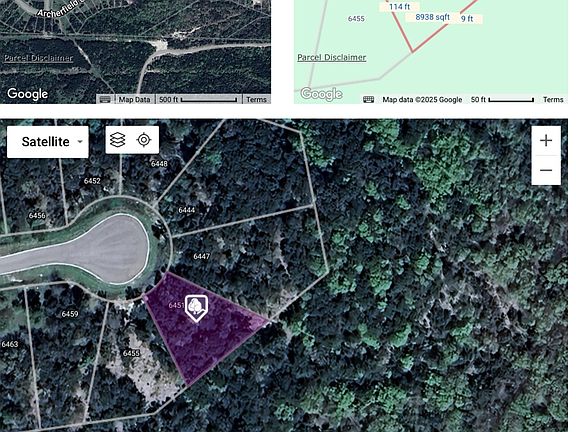
Task: Toggle the 500 ft scale control
Action: coord(198,100)
